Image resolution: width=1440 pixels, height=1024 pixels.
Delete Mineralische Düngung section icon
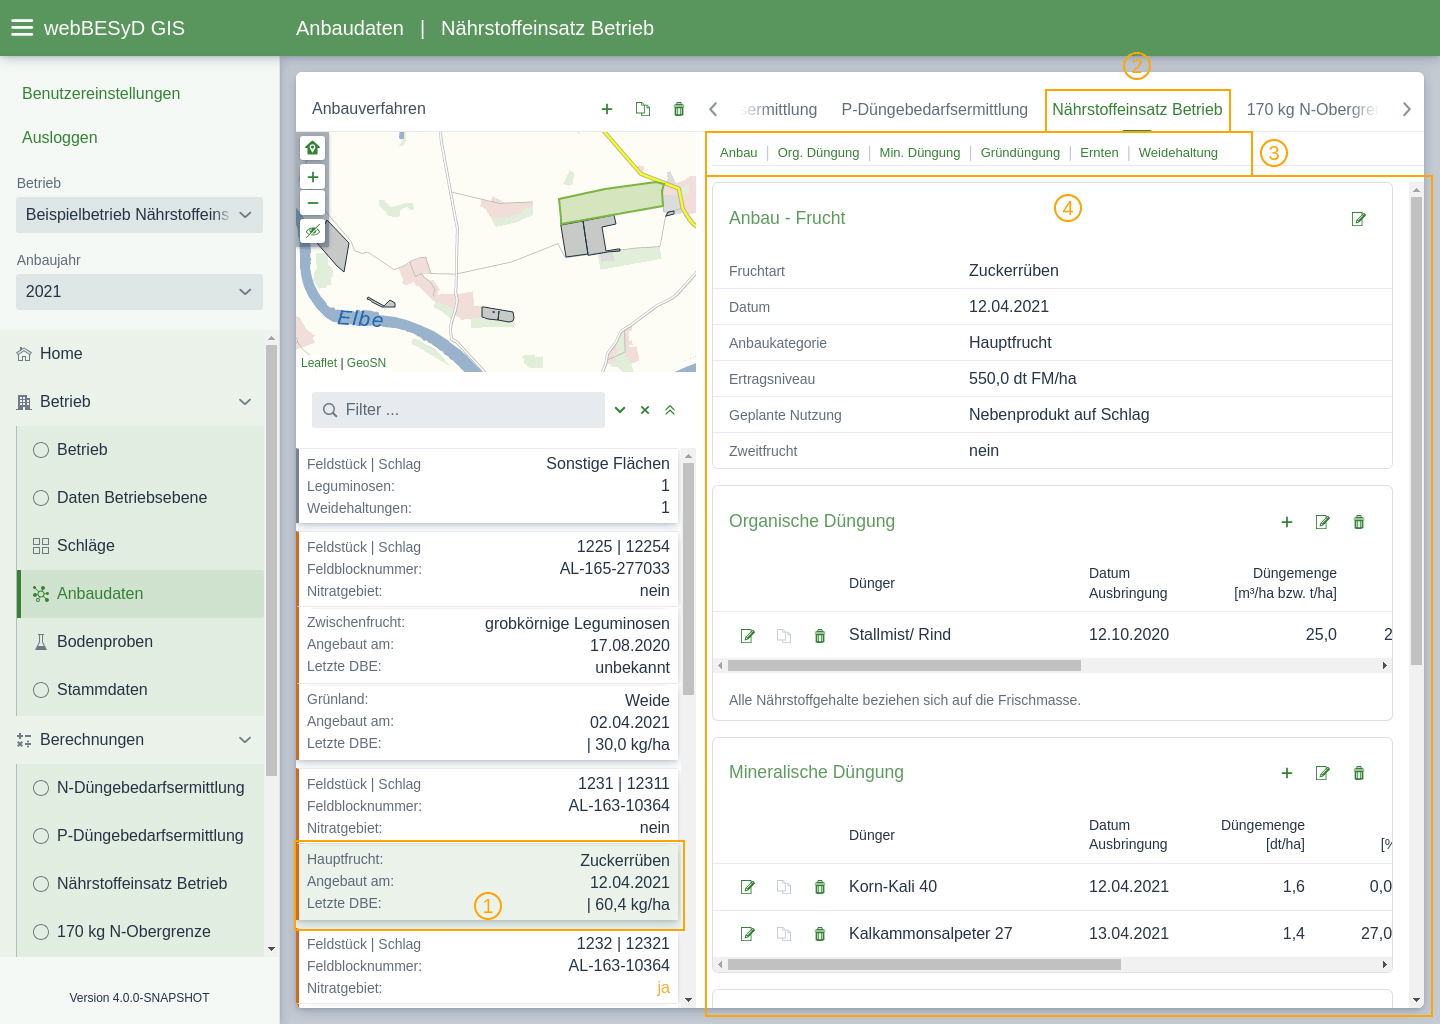[1359, 773]
